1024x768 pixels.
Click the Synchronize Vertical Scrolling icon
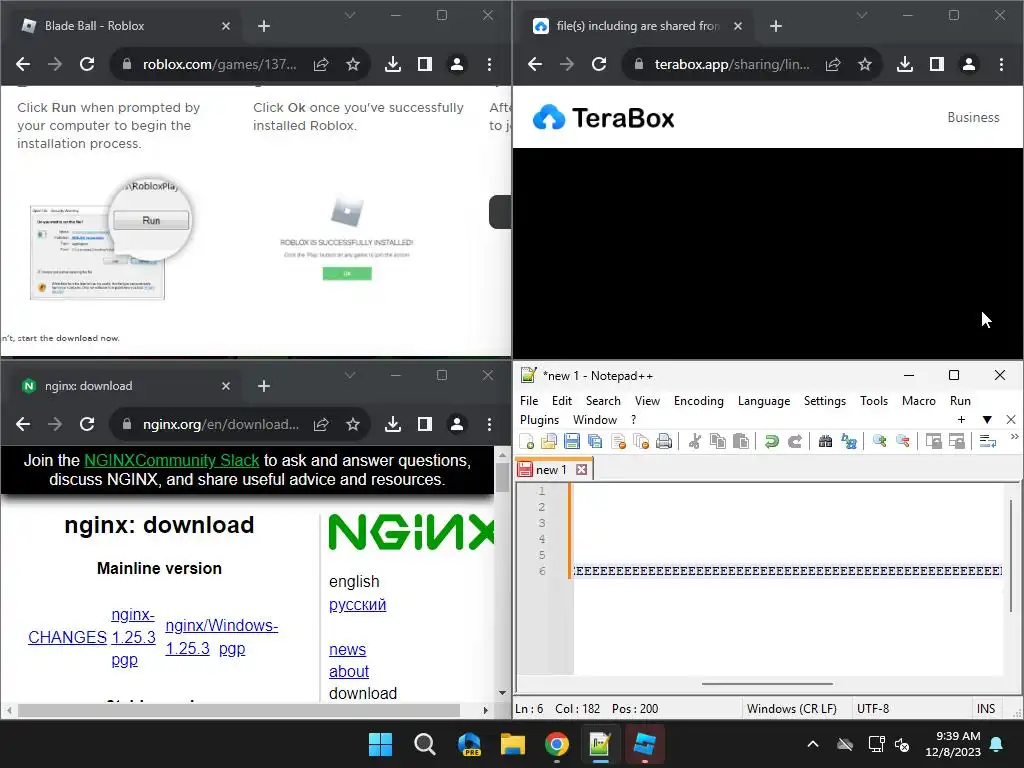click(x=933, y=442)
